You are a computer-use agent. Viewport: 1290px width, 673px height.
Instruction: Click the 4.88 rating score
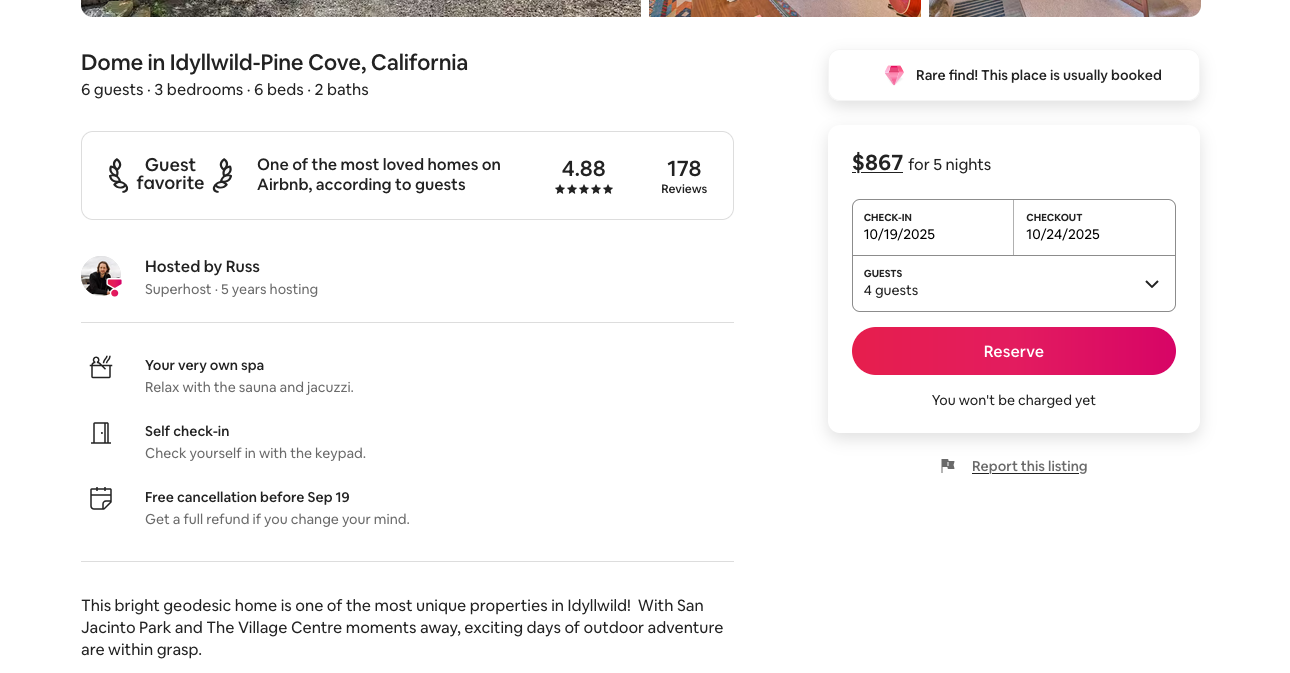coord(584,168)
